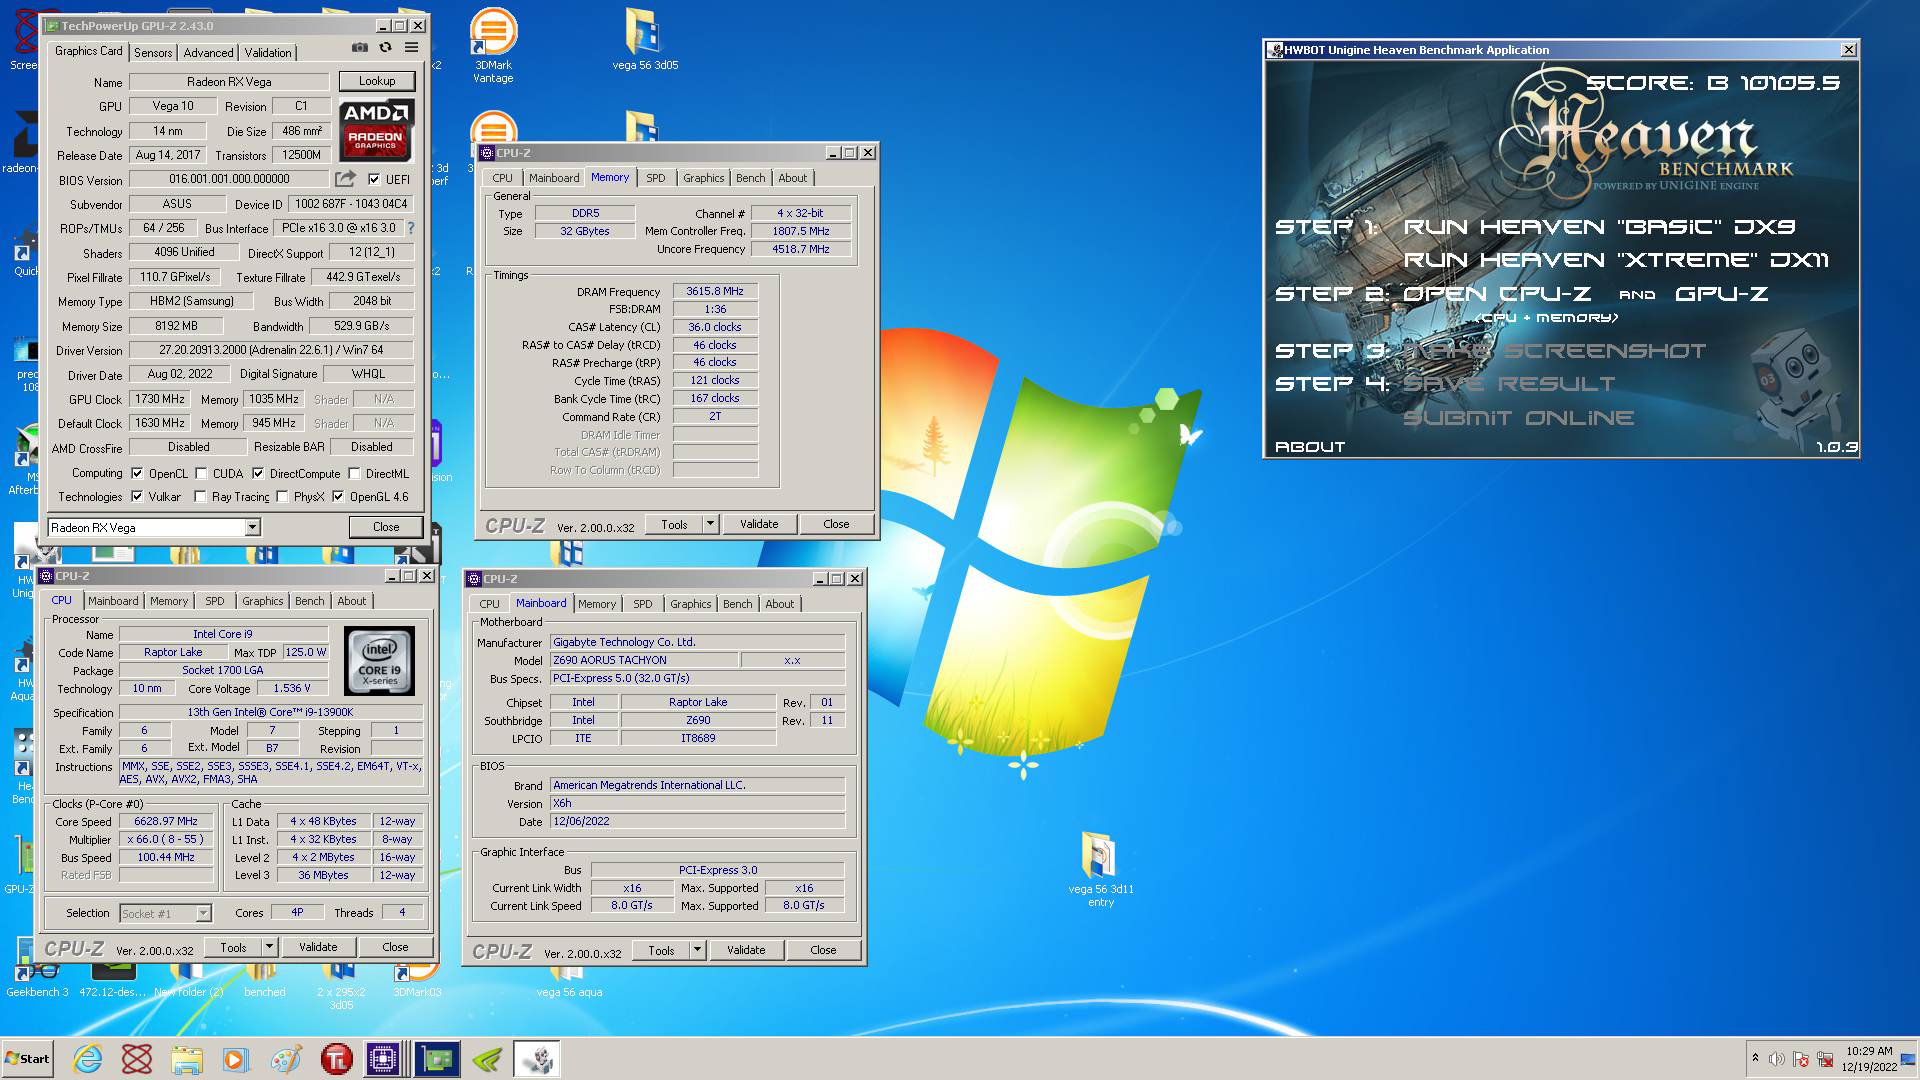Click the red TL taskbar icon
Image resolution: width=1920 pixels, height=1080 pixels.
point(336,1059)
